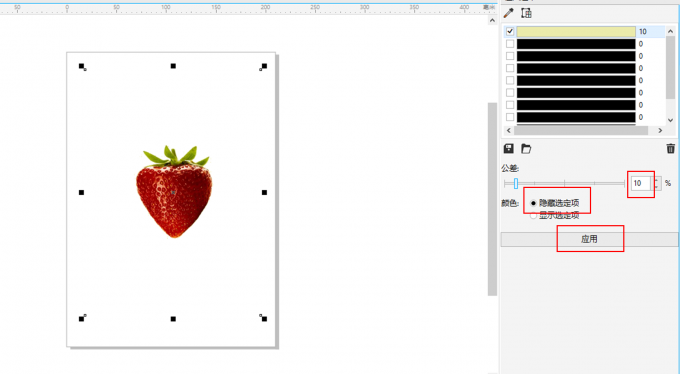Open mask file with folder icon
Screen dimensions: 680x374
point(526,148)
